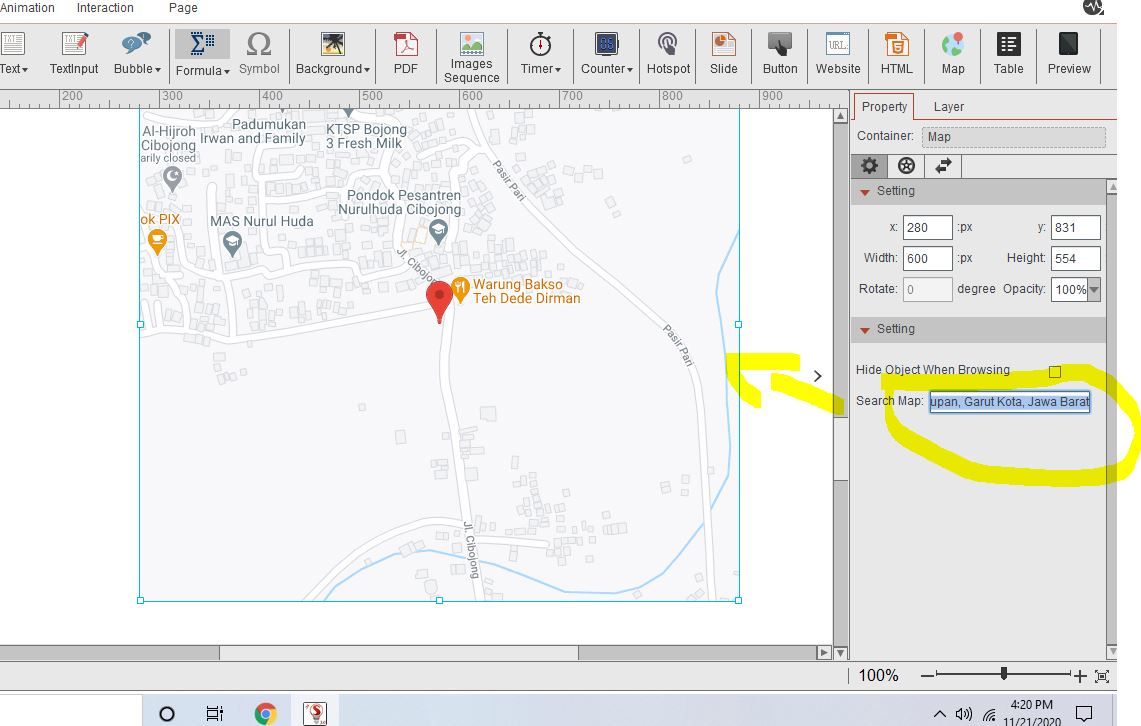The width and height of the screenshot is (1141, 726).
Task: Insert a TextInput object
Action: tap(73, 53)
